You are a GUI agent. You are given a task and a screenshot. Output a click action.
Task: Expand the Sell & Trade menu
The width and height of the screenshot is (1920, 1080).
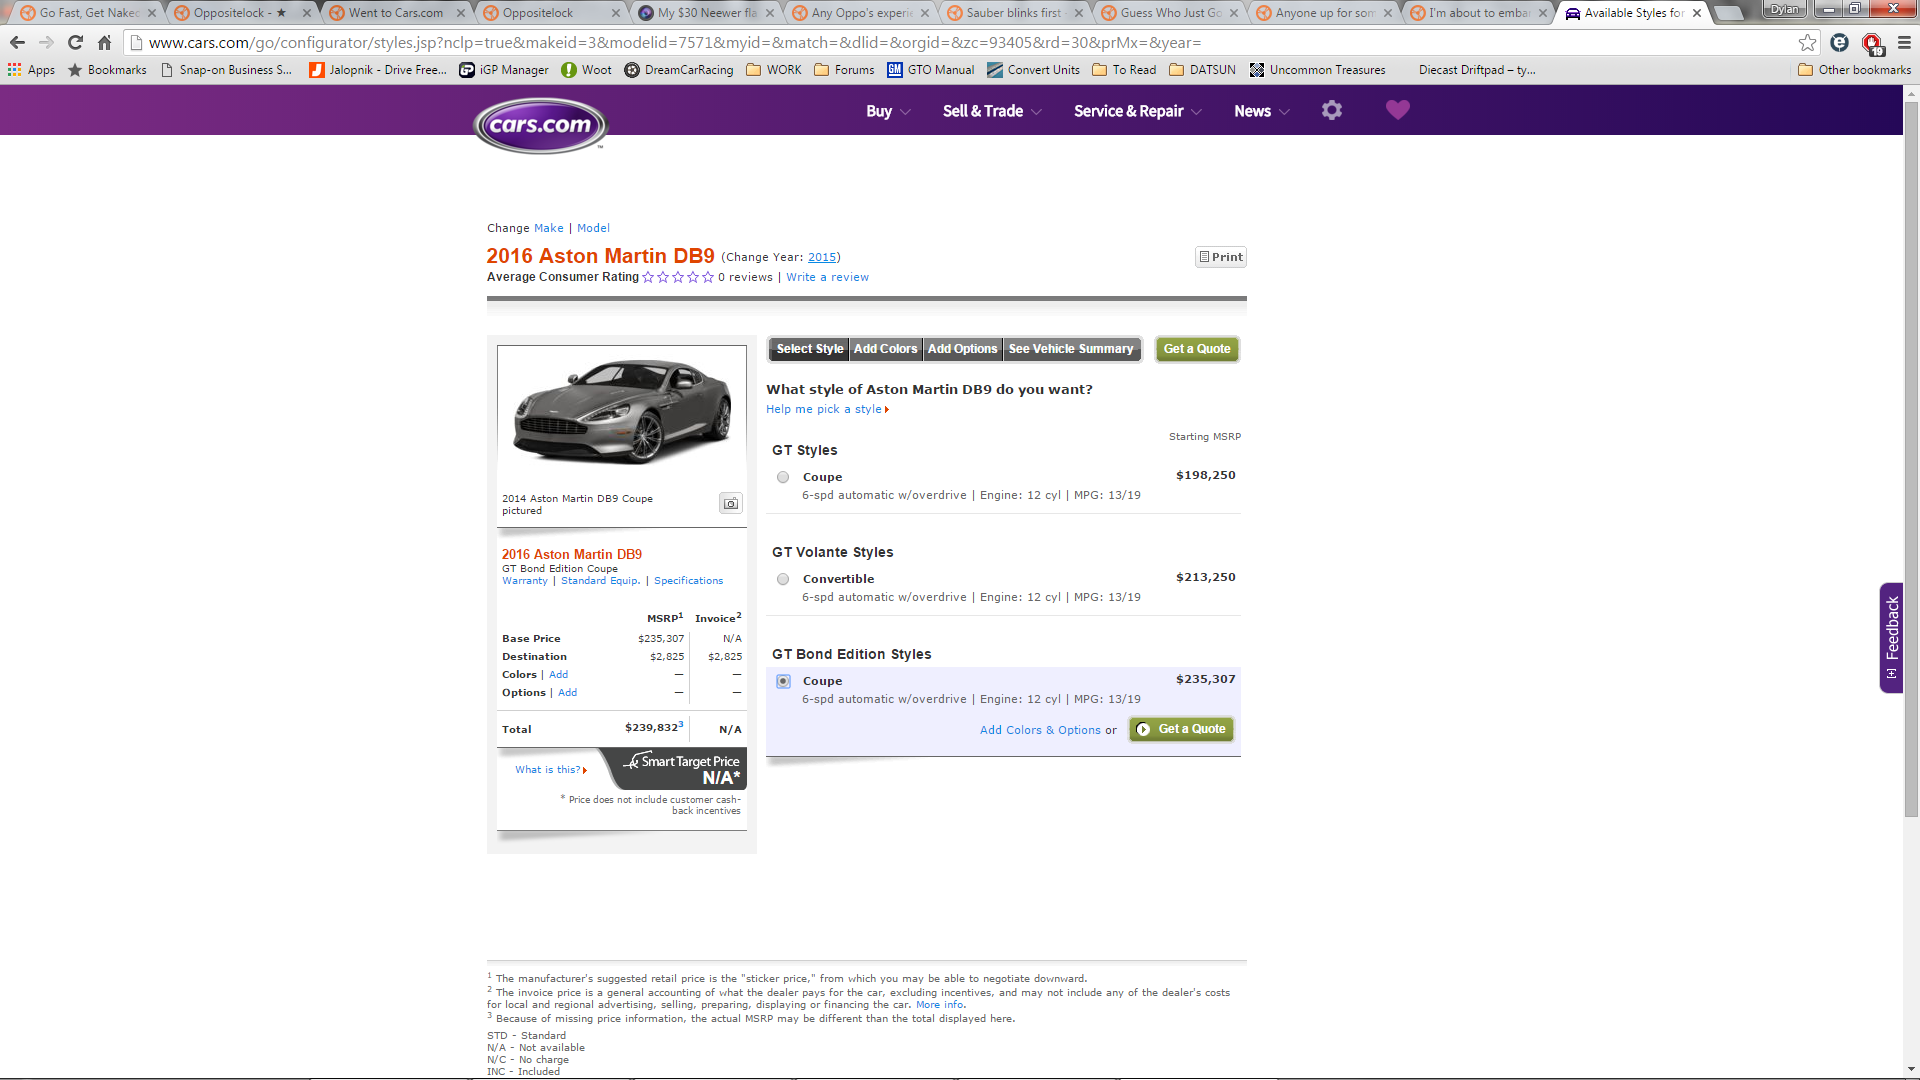click(992, 111)
